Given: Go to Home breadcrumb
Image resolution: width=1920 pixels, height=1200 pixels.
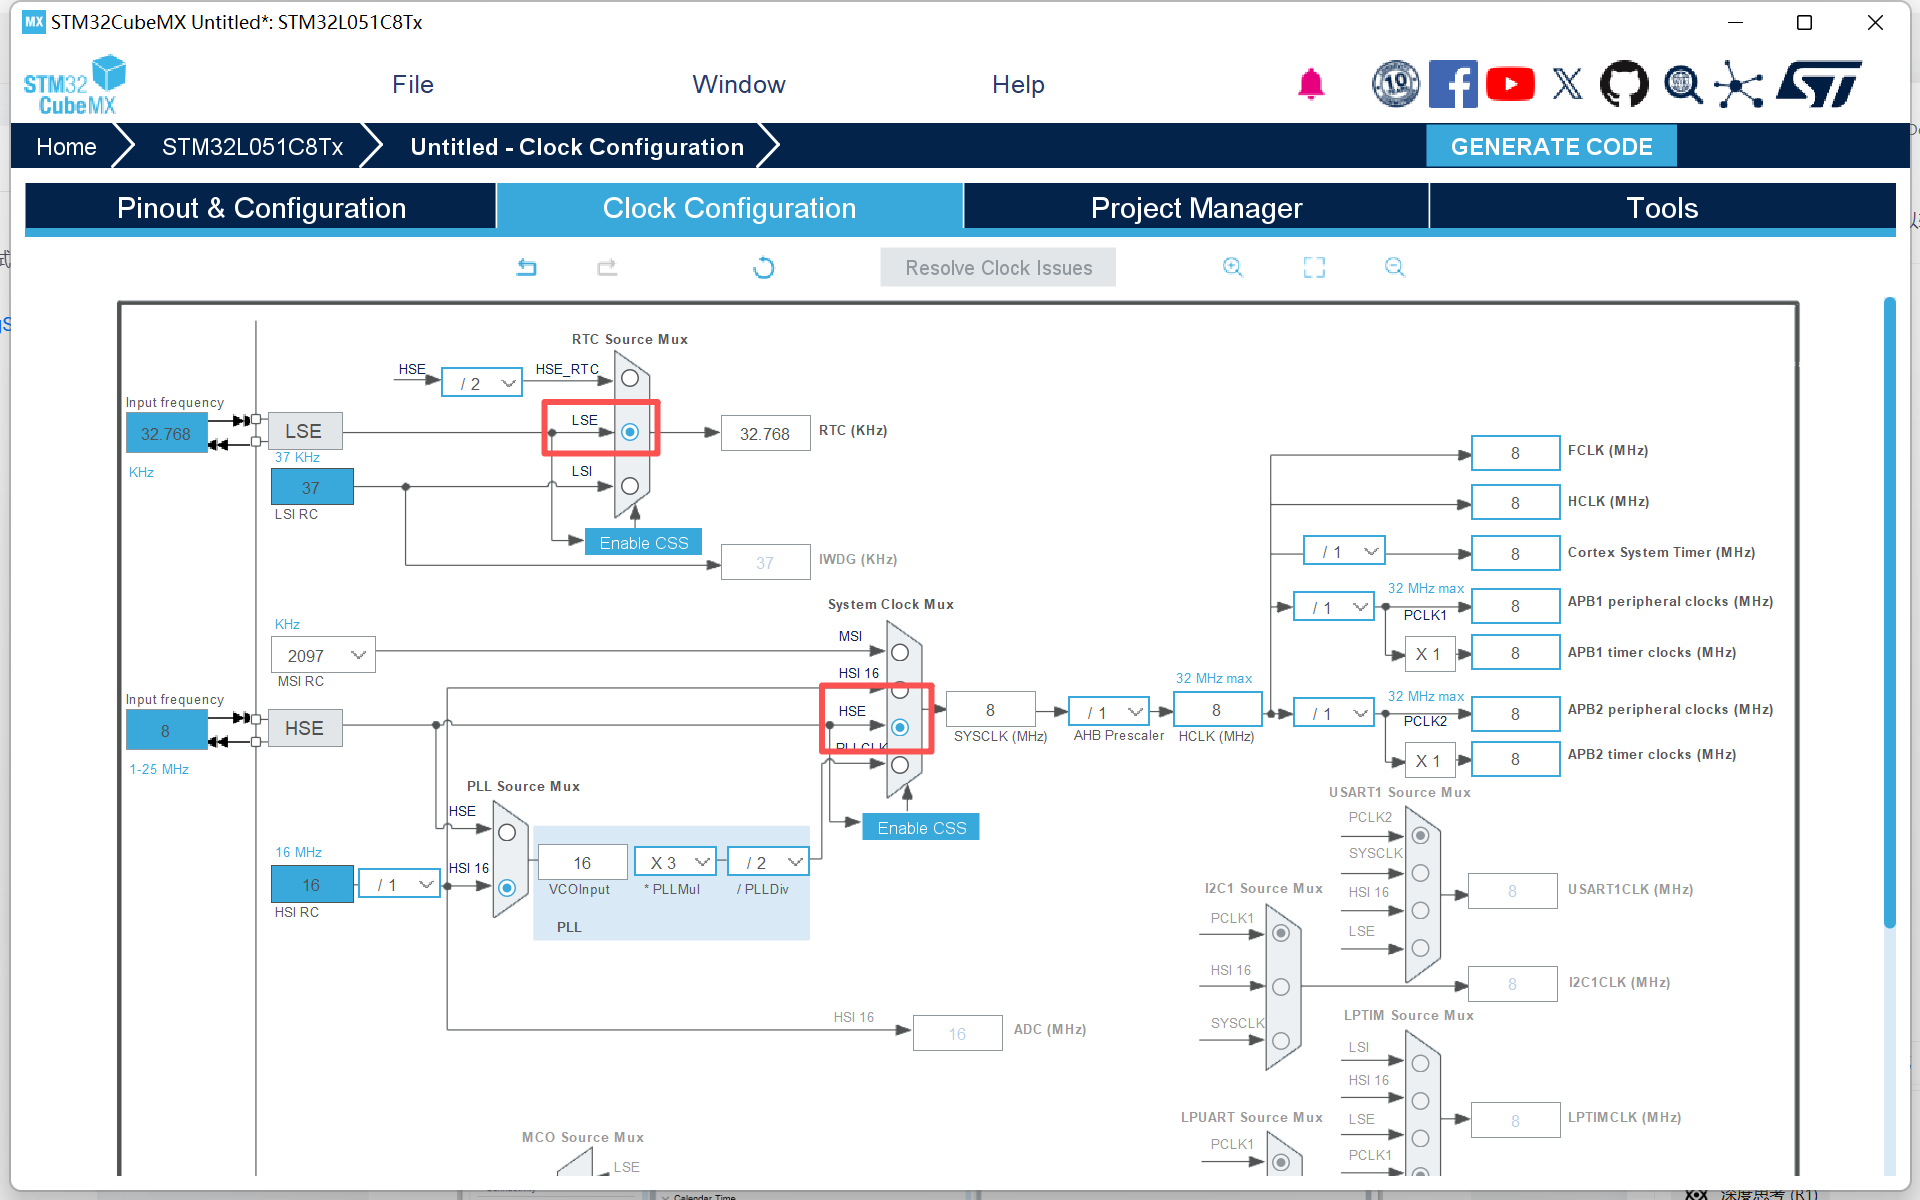Looking at the screenshot, I should click(66, 147).
